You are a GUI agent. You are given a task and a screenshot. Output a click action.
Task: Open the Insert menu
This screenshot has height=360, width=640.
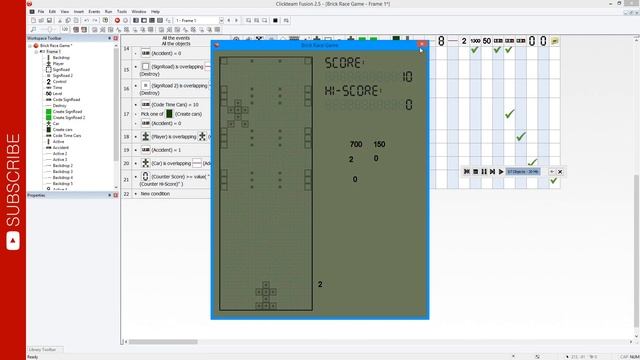pos(78,12)
